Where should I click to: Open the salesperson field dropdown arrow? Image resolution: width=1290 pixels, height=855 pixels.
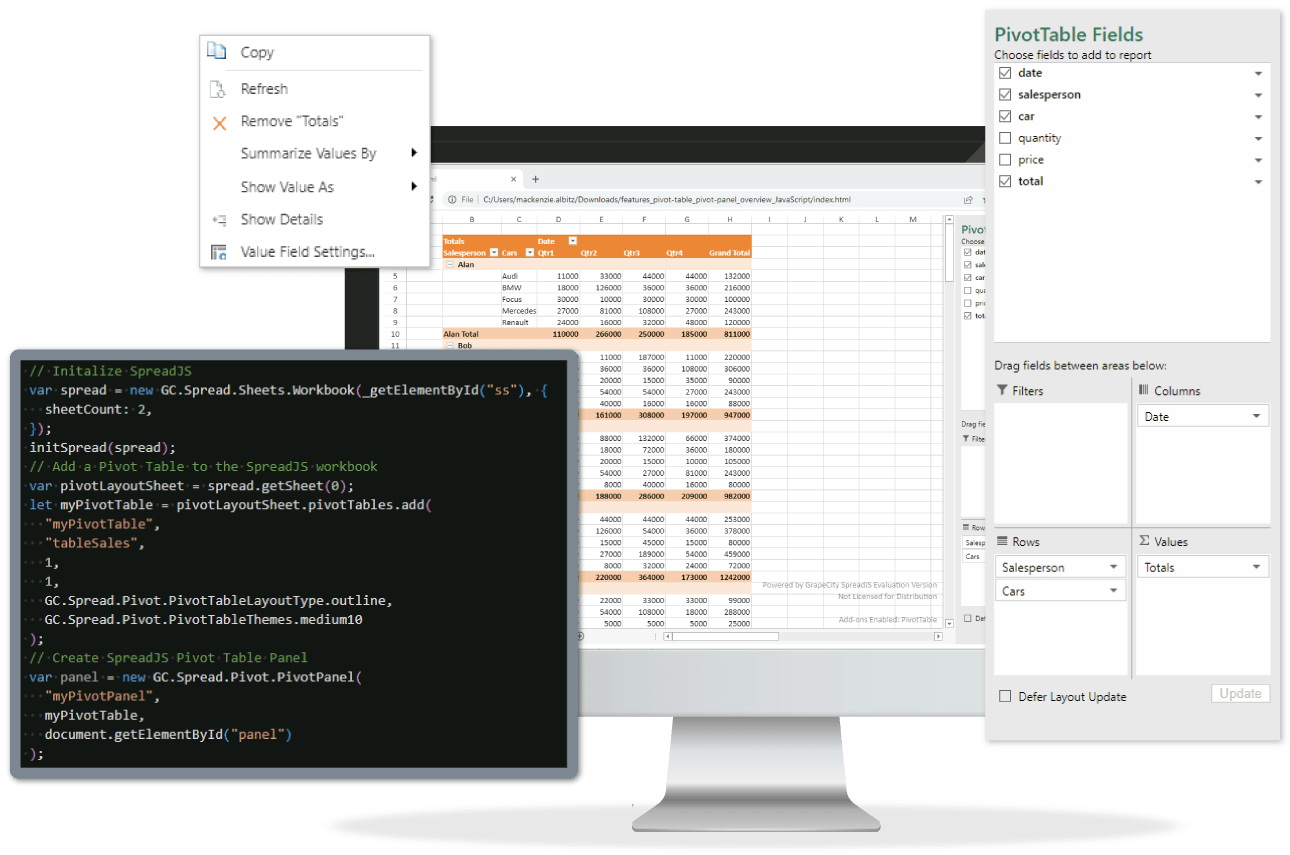[1258, 95]
